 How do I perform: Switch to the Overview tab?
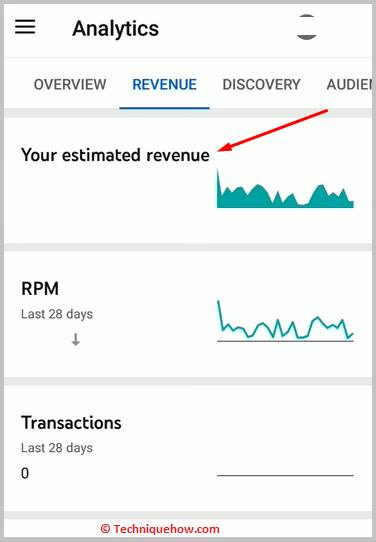tap(70, 84)
